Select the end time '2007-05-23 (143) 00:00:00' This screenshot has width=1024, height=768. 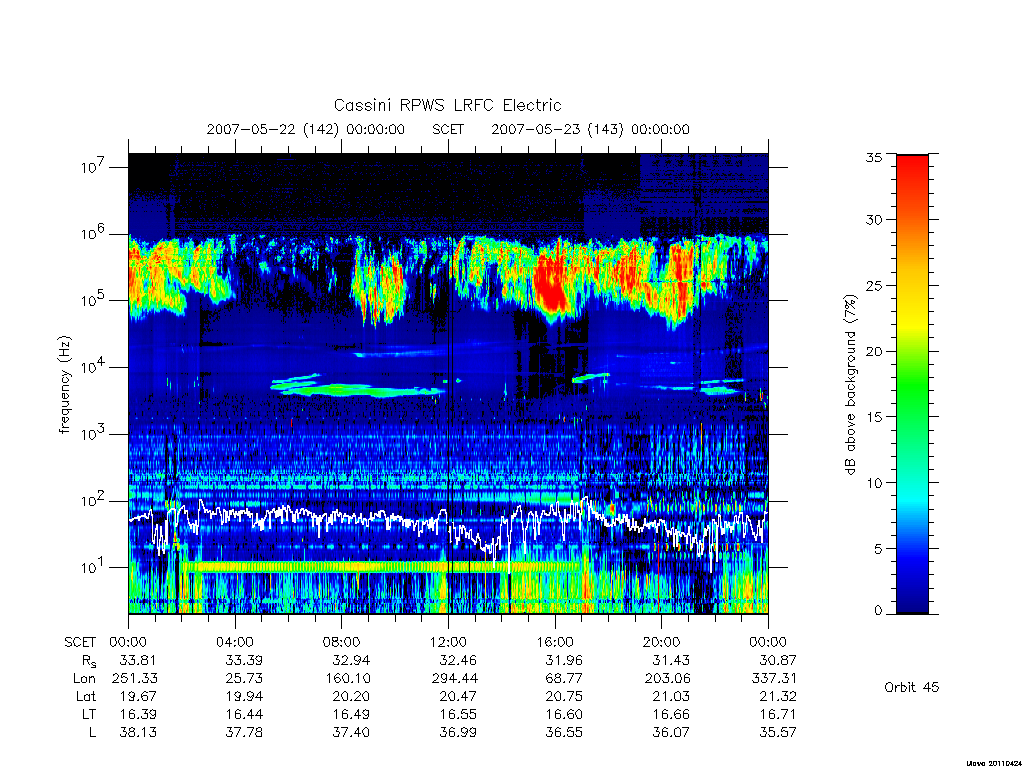(x=590, y=129)
